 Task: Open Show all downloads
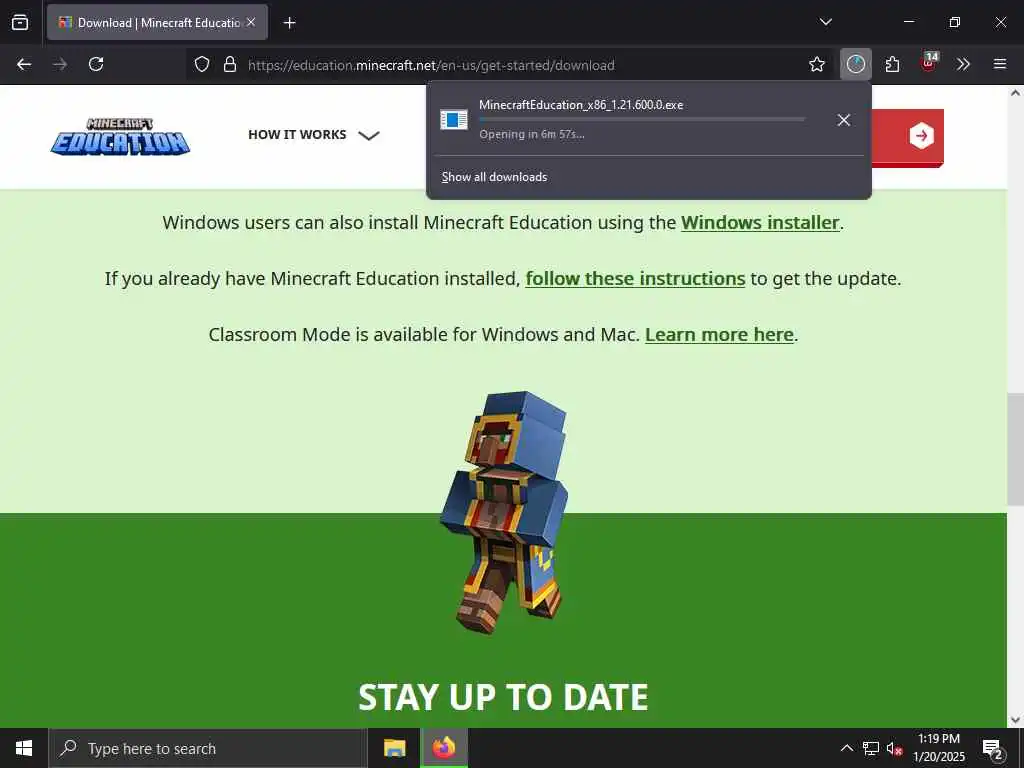click(x=494, y=177)
